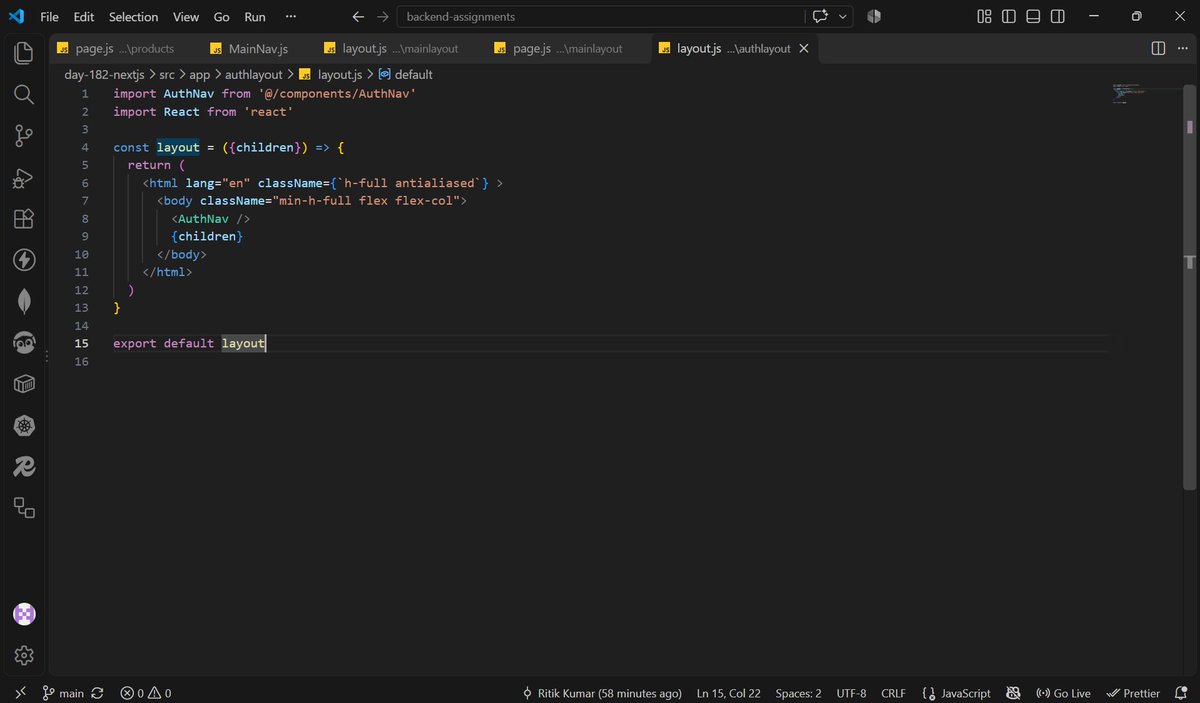Click the remote window indicator in status bar
This screenshot has width=1200, height=703.
click(x=21, y=693)
